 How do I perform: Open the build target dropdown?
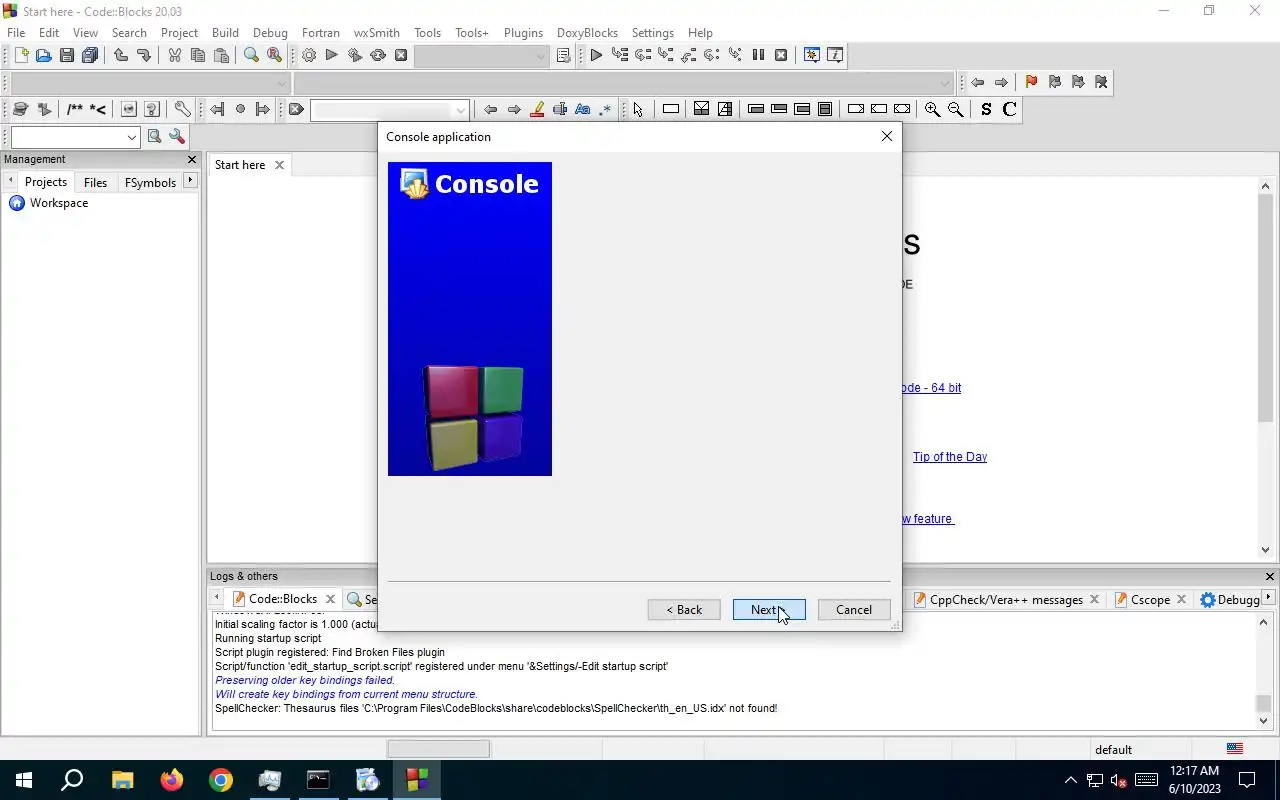click(x=482, y=56)
